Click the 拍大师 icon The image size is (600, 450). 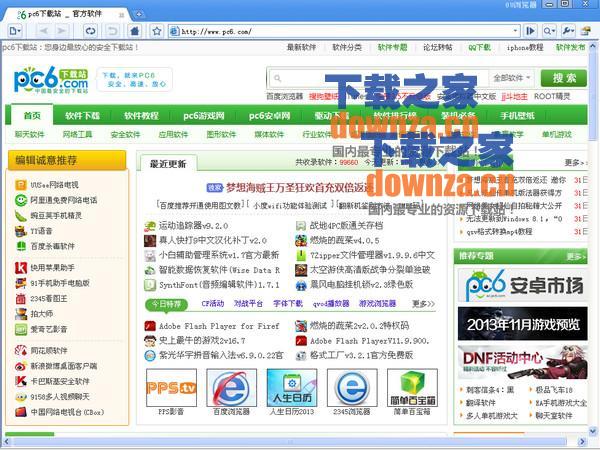tap(21, 314)
